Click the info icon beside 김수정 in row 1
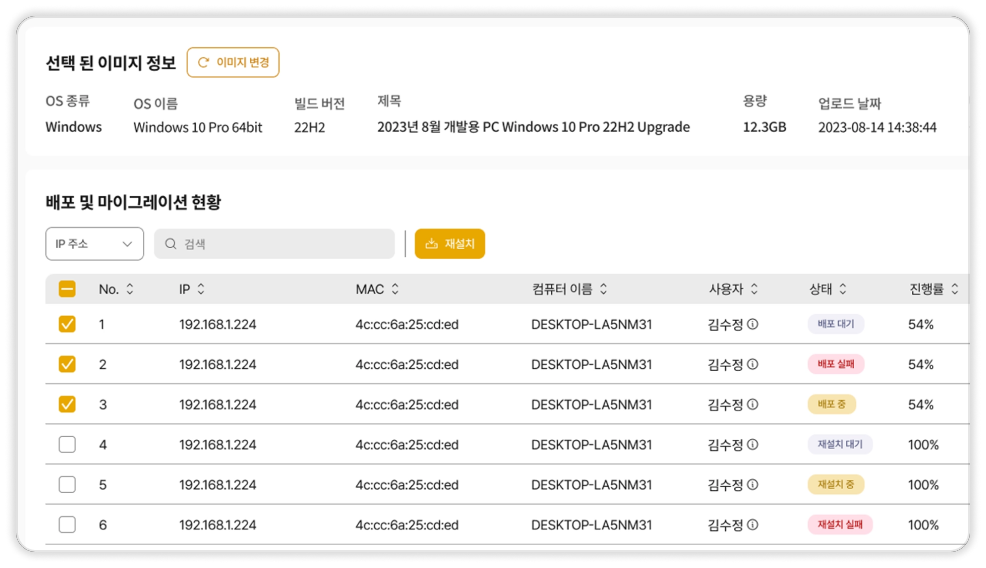 753,324
